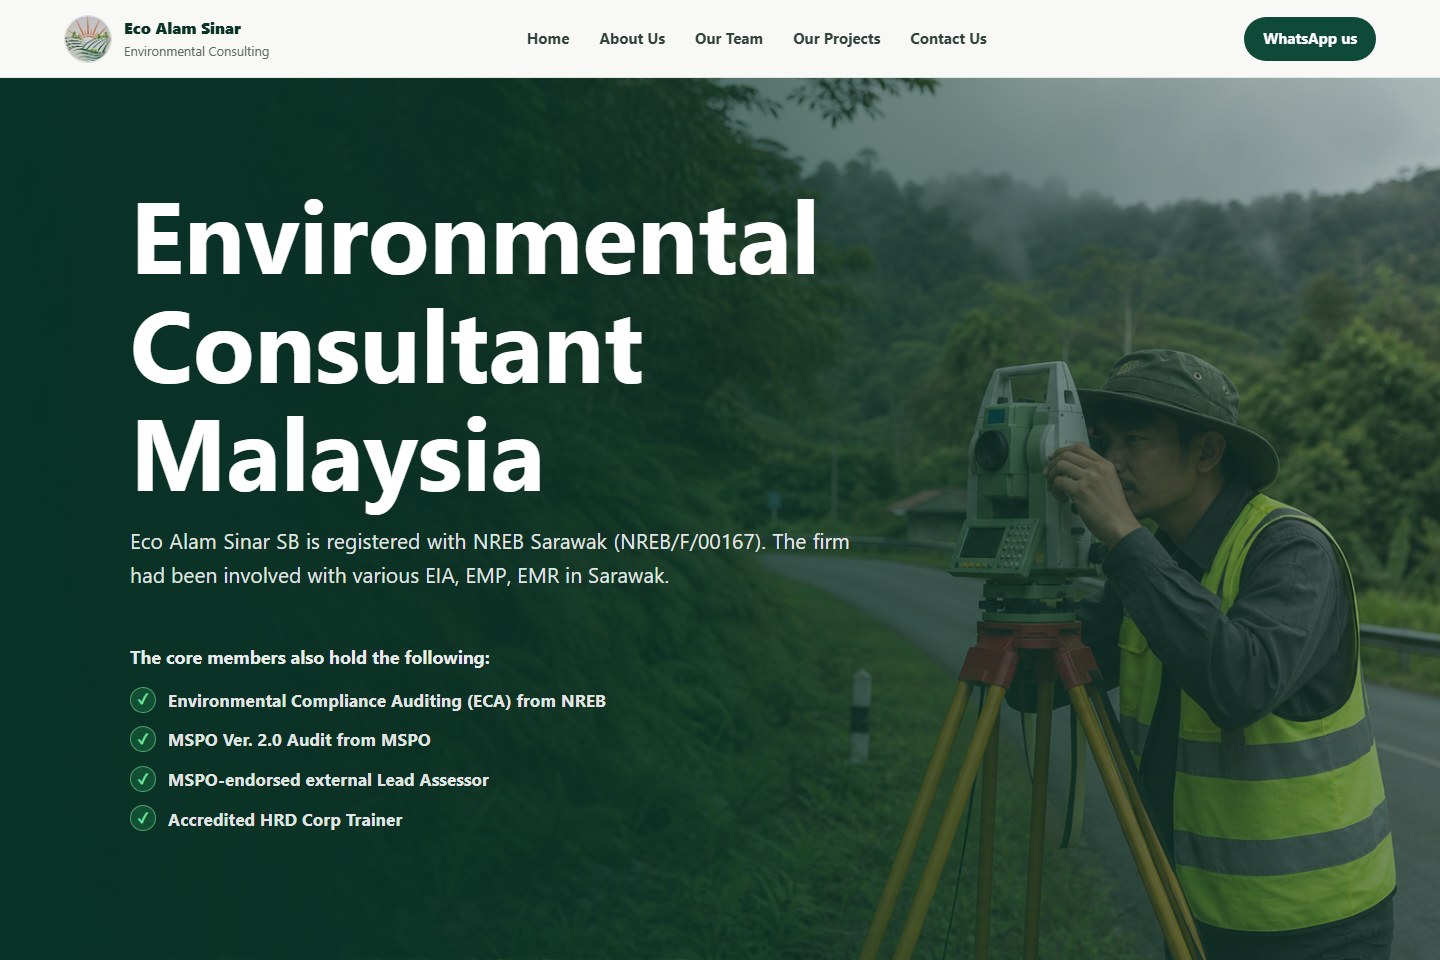Screen dimensions: 1440x960
Task: Go to the Home page
Action: point(548,39)
